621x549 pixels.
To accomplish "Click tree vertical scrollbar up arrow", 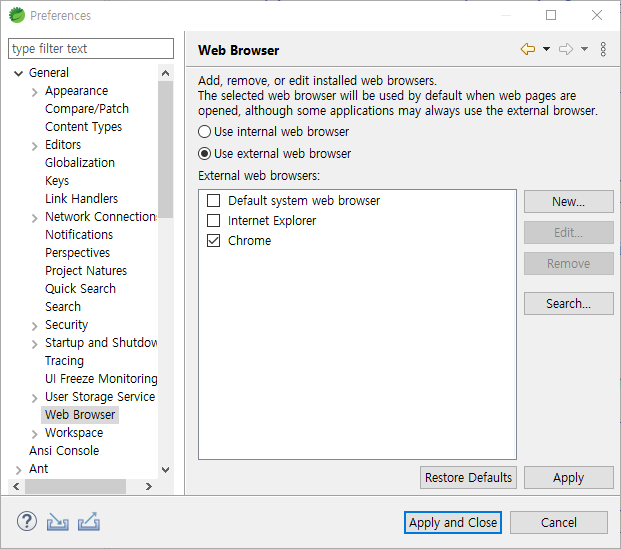I will [x=166, y=73].
